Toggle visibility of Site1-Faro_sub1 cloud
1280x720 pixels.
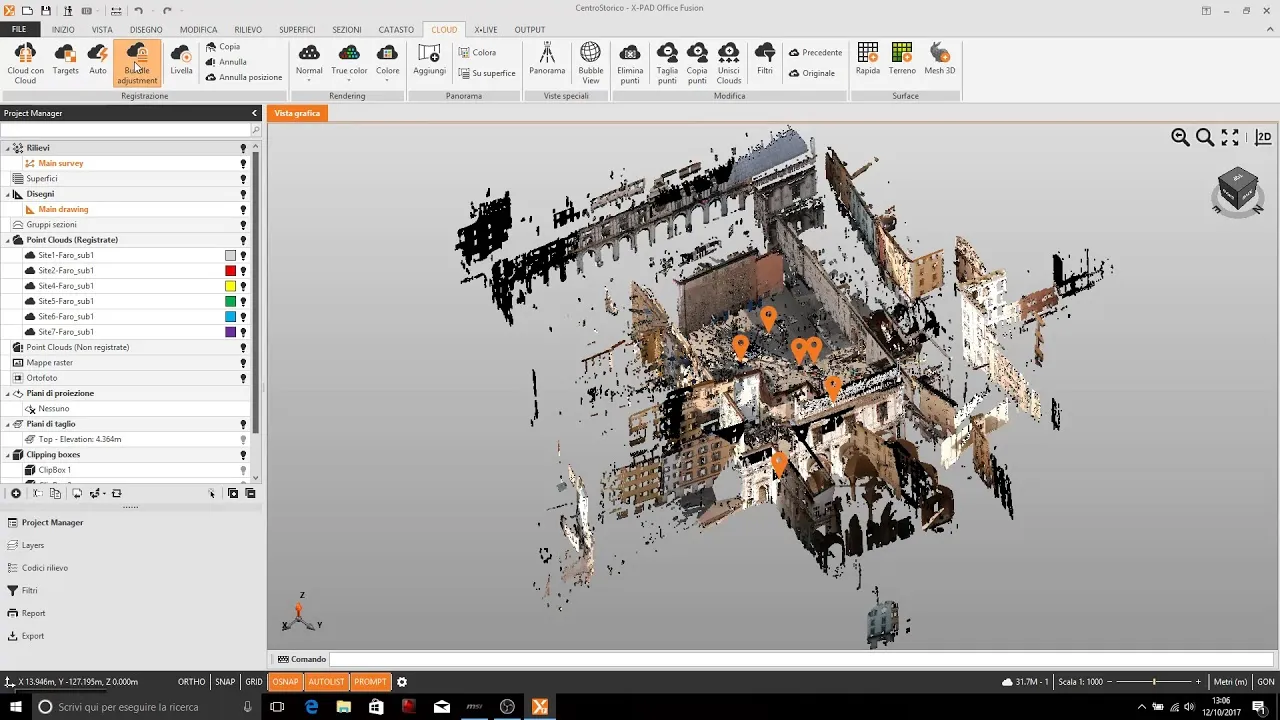pyautogui.click(x=243, y=256)
